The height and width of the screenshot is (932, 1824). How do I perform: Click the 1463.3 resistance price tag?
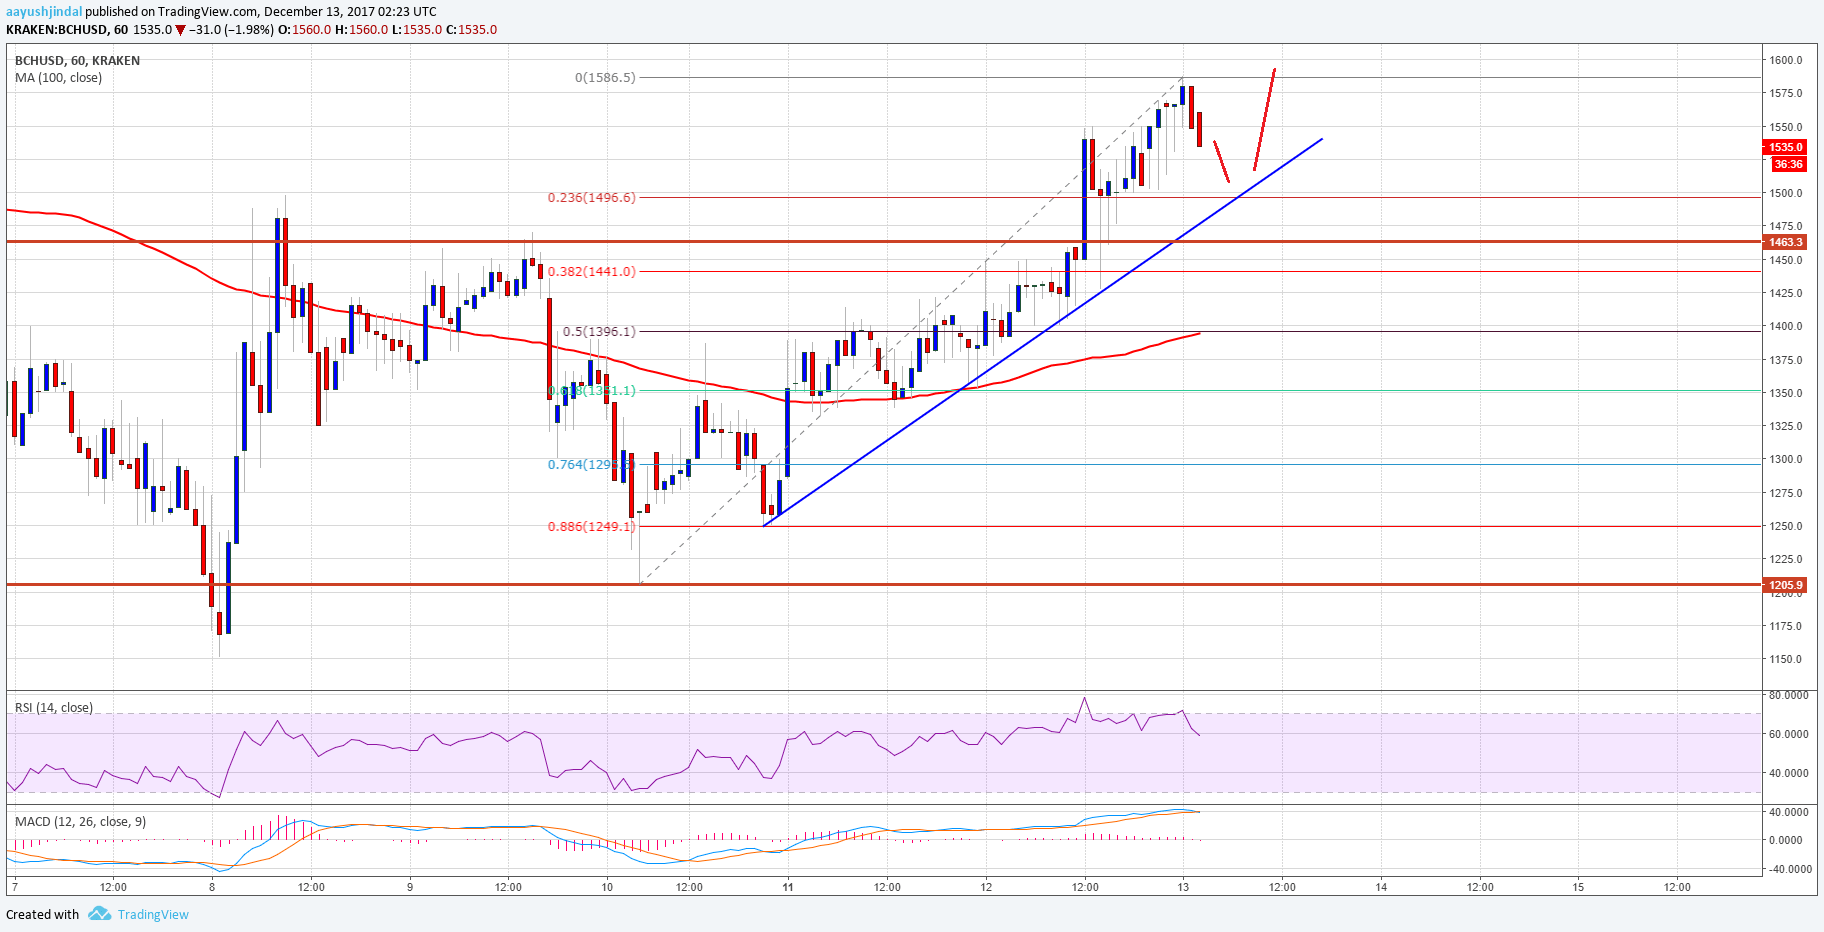[1785, 242]
